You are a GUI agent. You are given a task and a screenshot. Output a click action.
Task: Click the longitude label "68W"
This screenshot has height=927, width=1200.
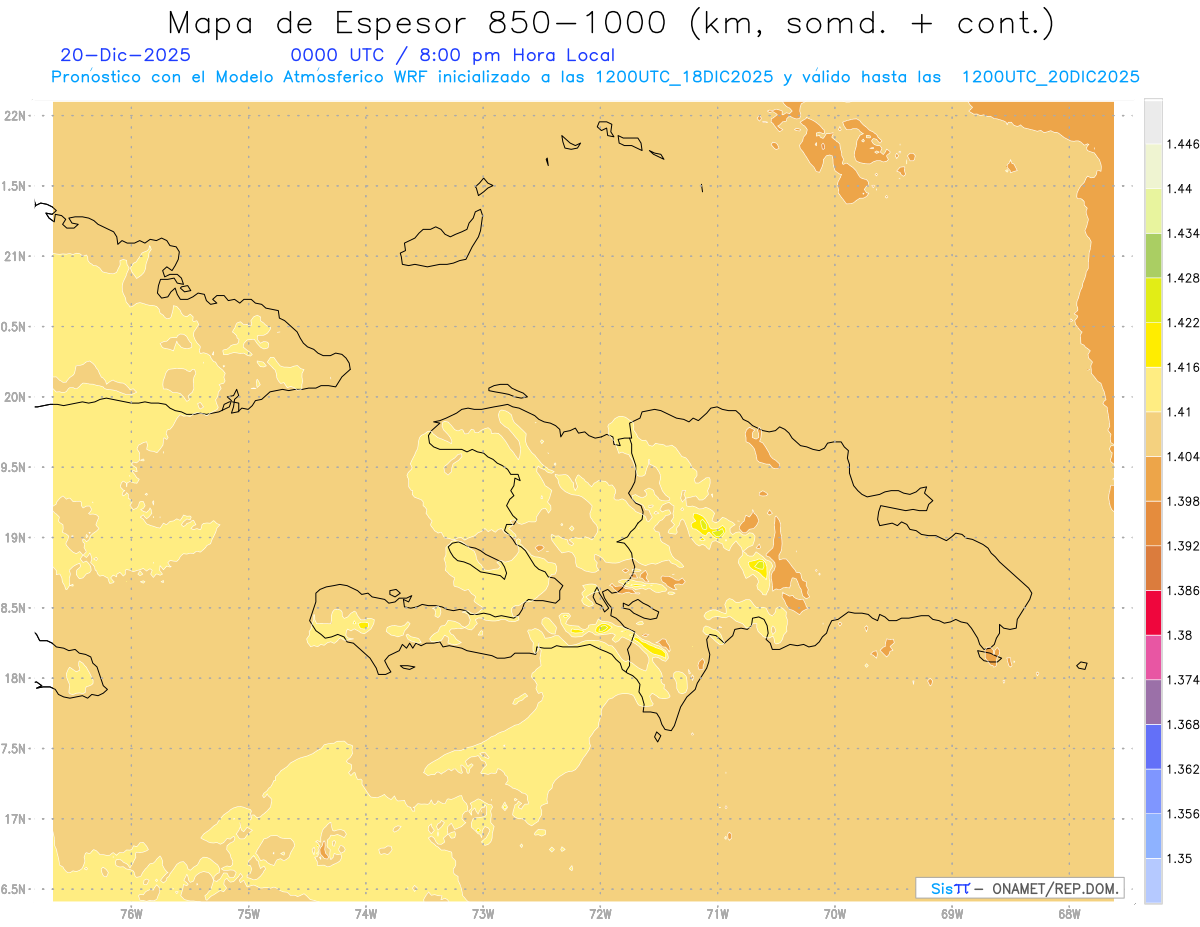[x=1069, y=914]
